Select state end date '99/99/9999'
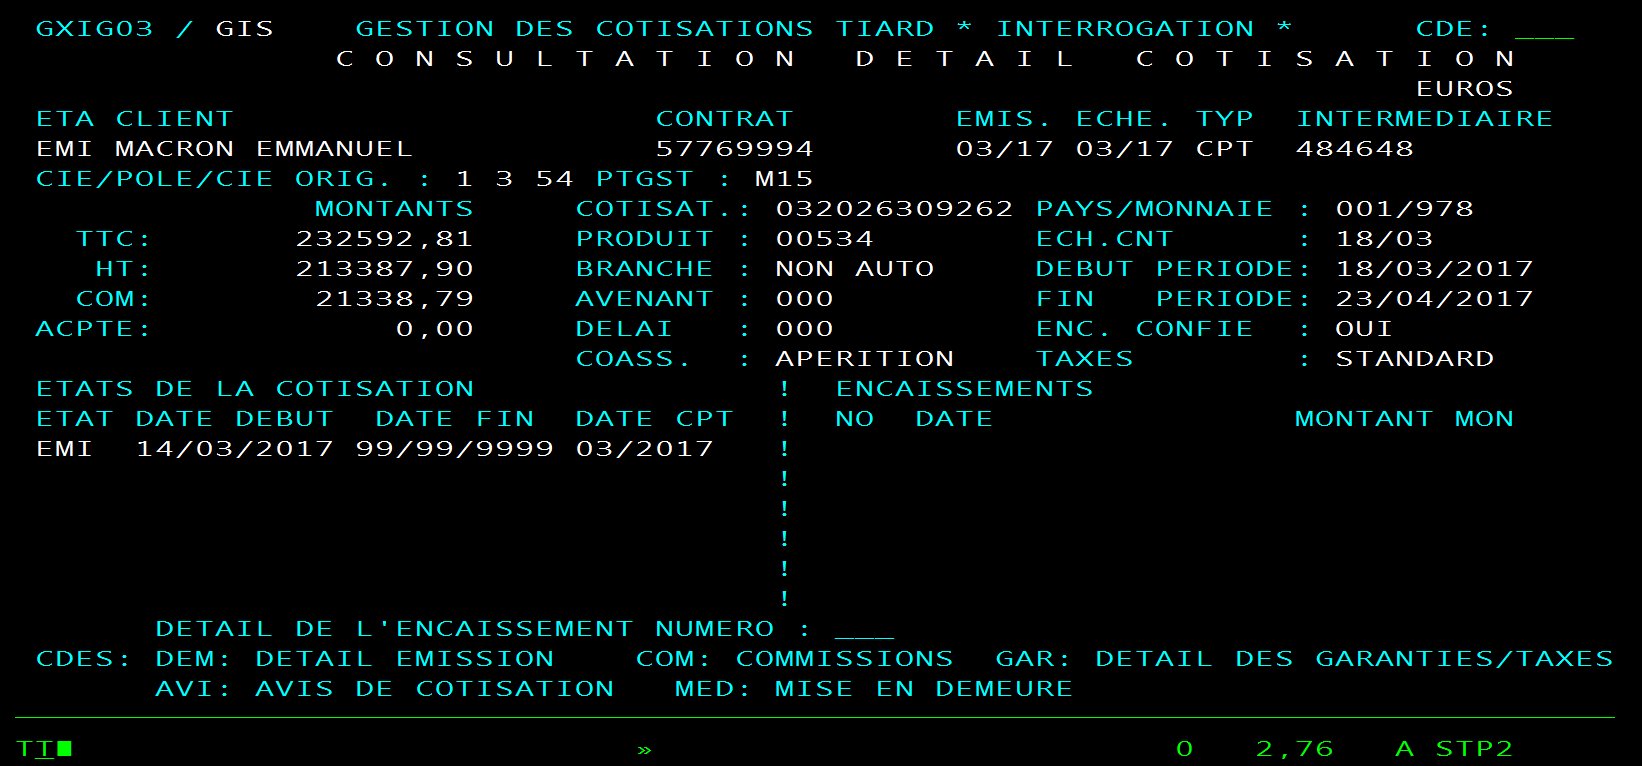1642x766 pixels. (454, 449)
